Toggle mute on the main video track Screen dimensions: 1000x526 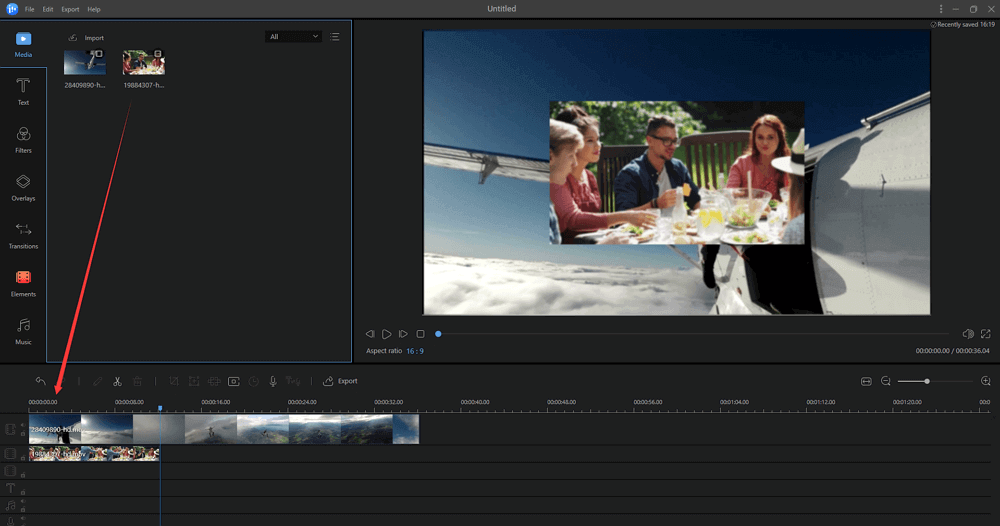pos(23,425)
